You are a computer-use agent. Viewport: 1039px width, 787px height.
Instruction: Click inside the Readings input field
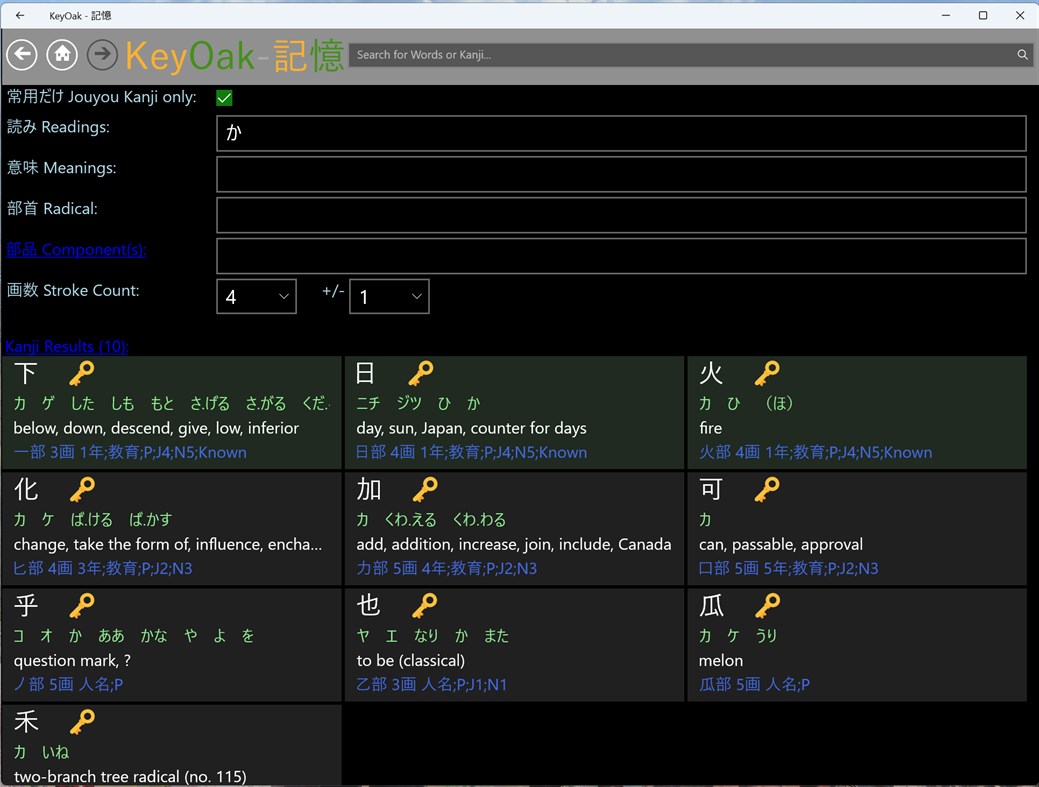point(620,133)
